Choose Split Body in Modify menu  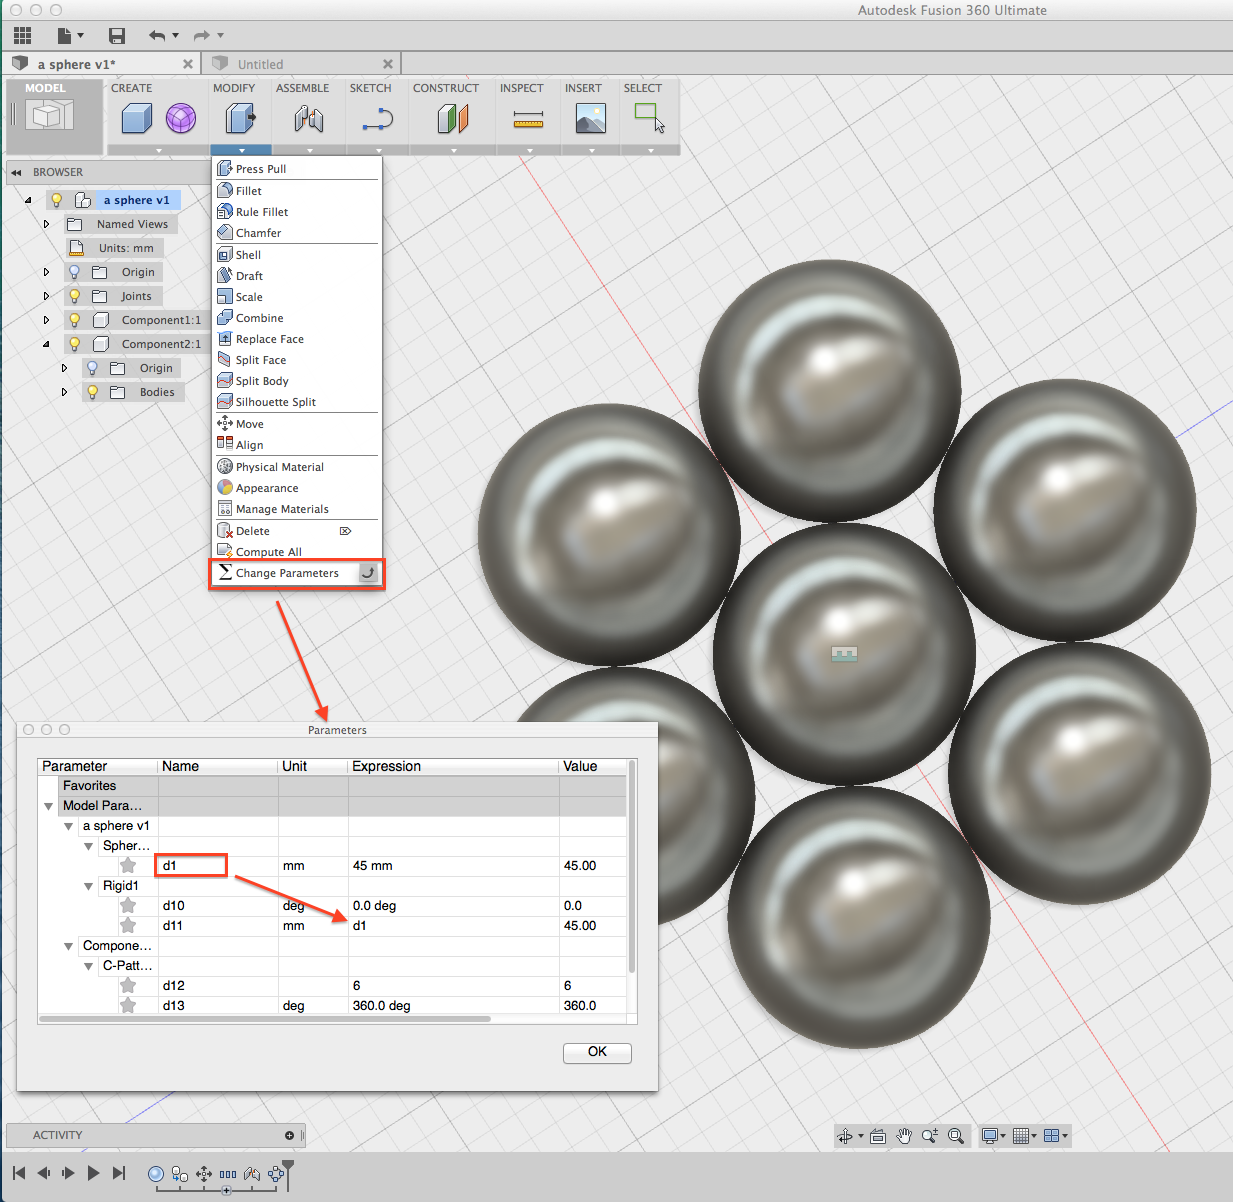(x=262, y=381)
